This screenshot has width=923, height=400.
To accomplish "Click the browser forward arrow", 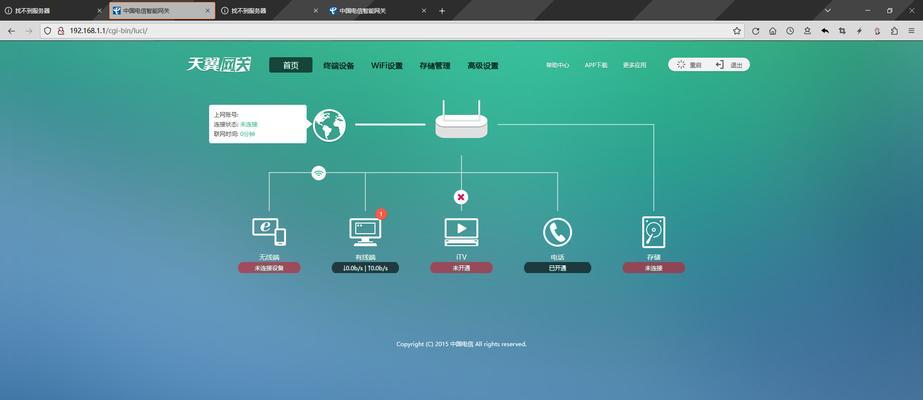I will [28, 31].
